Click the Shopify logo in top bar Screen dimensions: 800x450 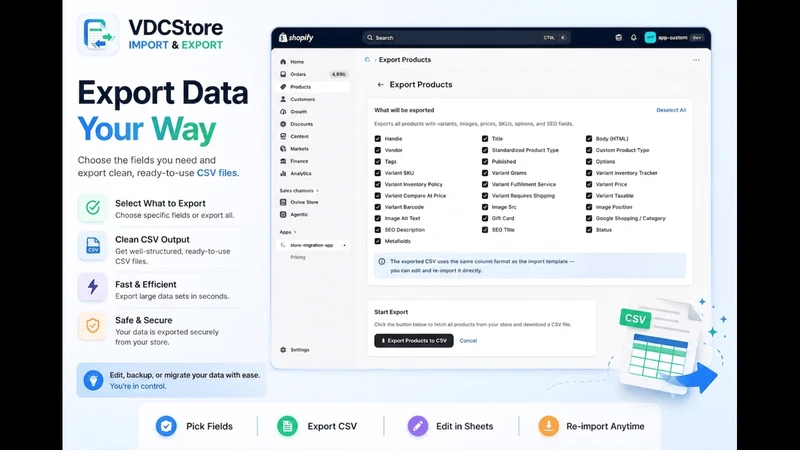296,38
